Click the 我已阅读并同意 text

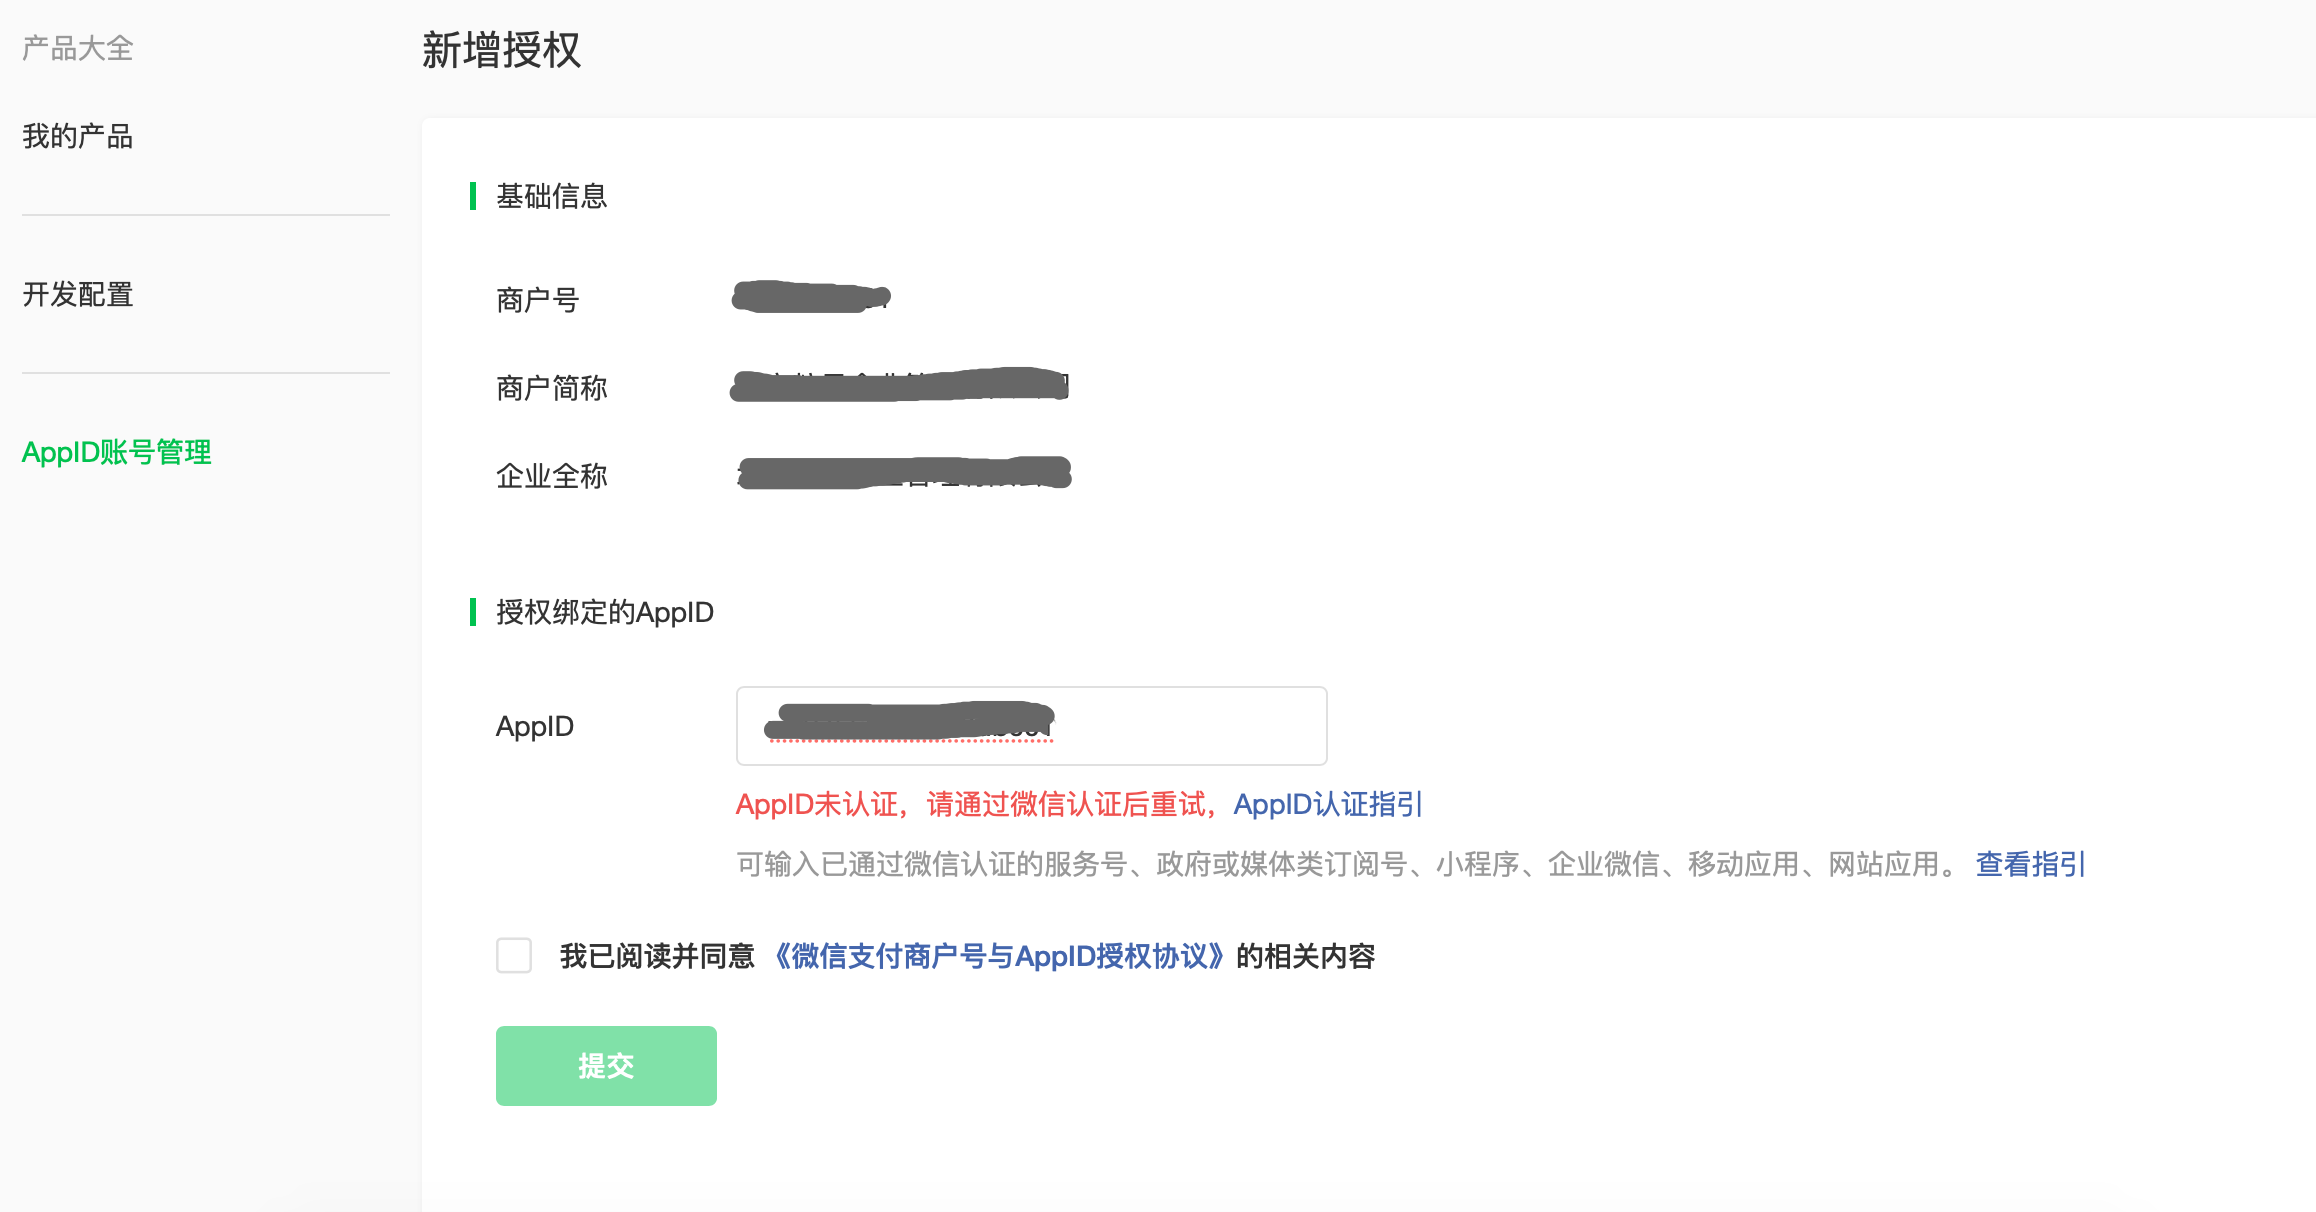tap(657, 956)
